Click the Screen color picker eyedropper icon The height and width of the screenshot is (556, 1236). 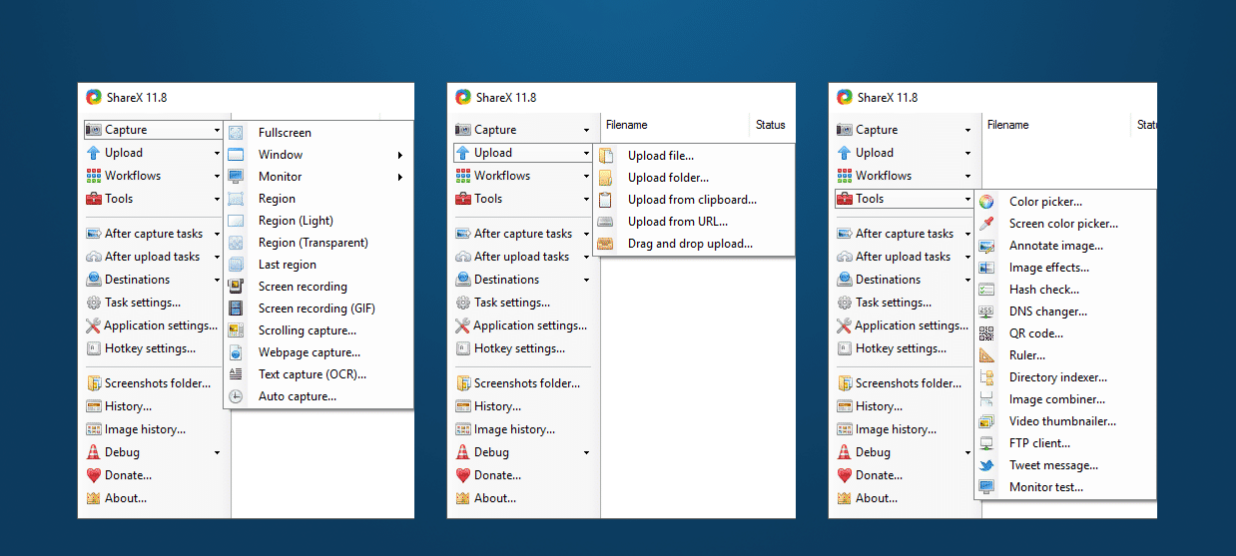coord(987,223)
